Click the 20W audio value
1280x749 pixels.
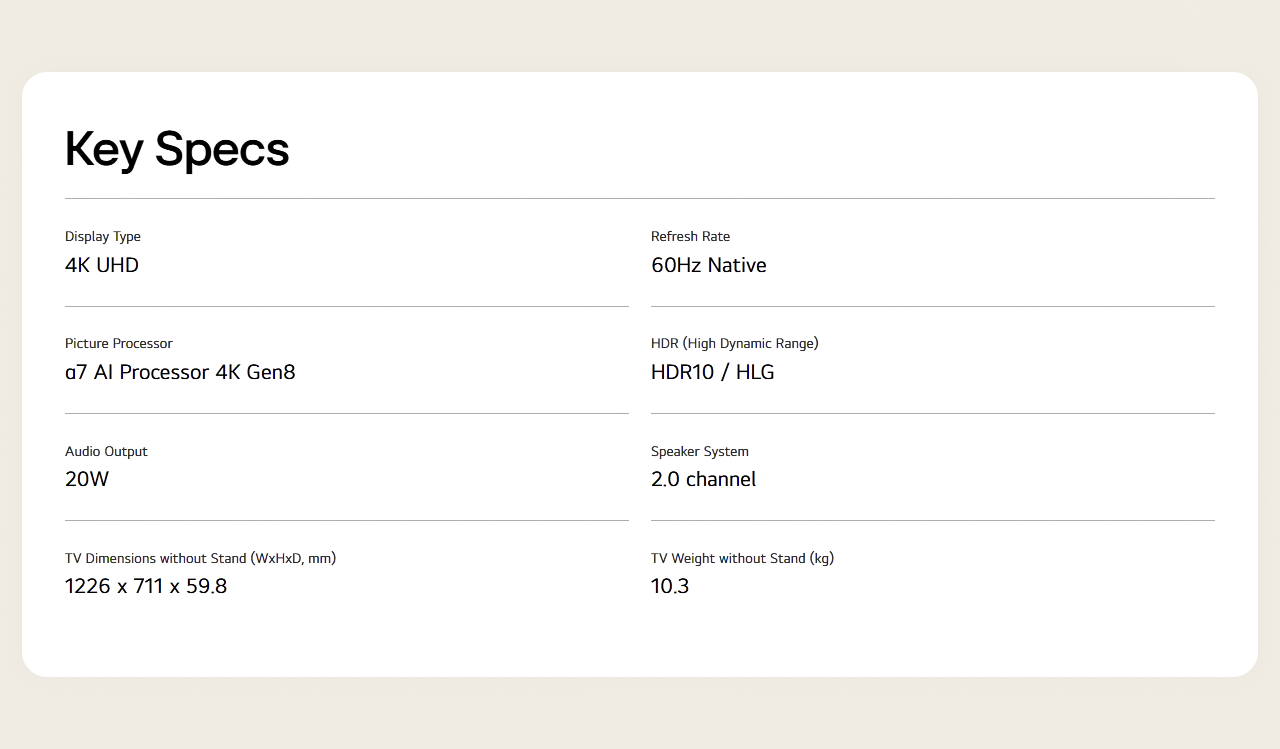(x=87, y=479)
